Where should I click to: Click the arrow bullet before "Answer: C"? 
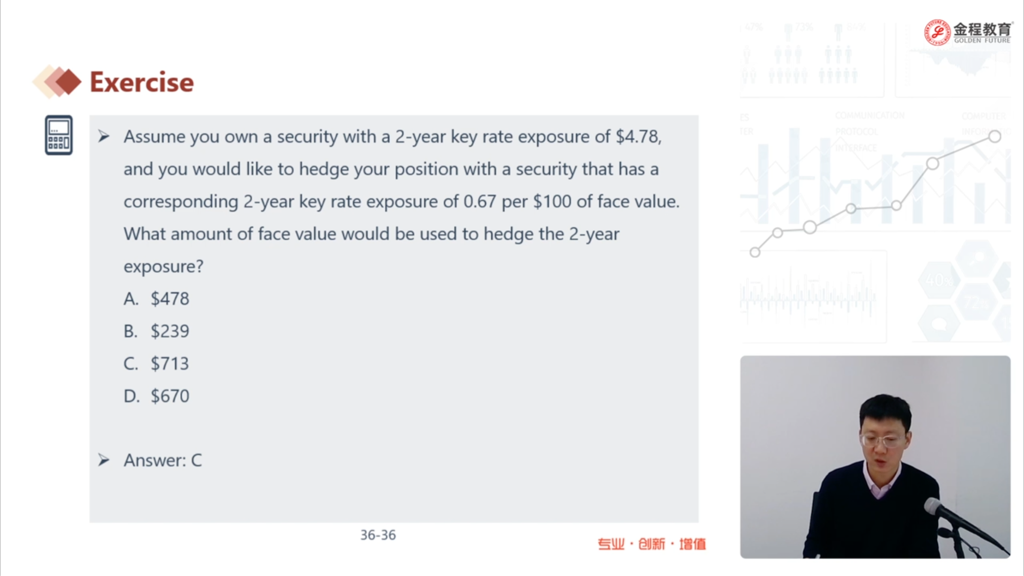point(104,460)
